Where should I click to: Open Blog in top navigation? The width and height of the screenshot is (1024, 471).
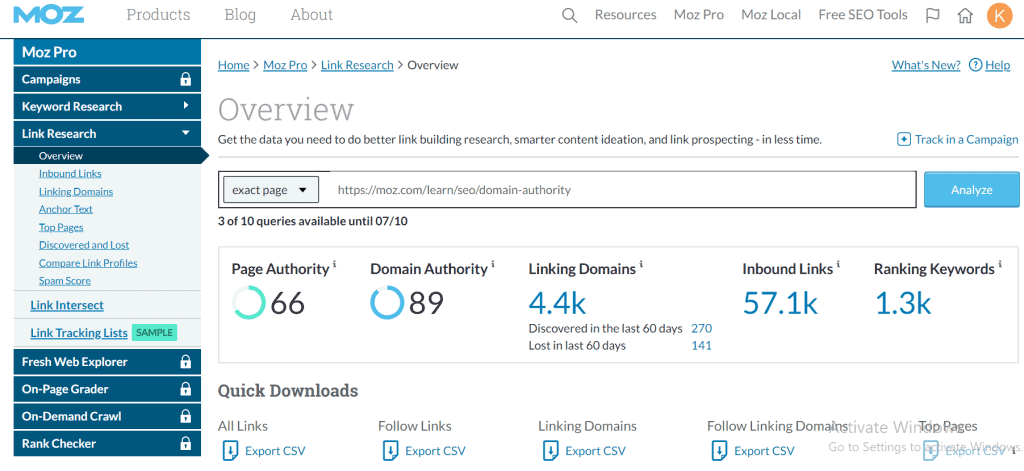[240, 14]
